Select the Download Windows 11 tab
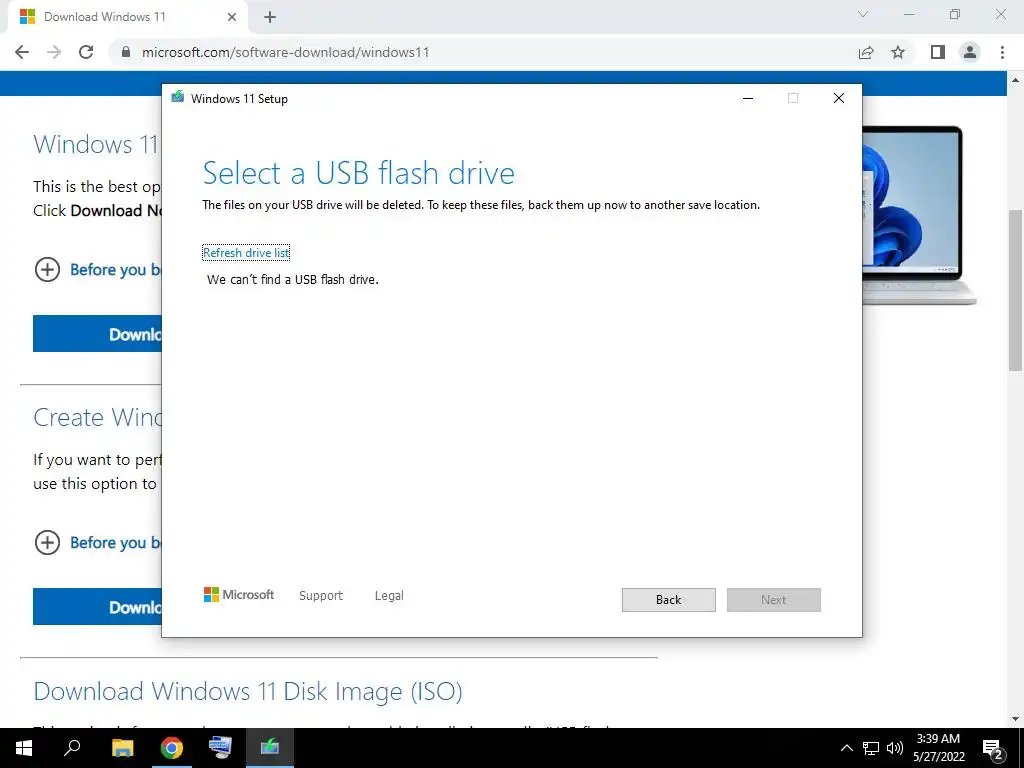Screen dimensions: 1024x768 (127, 17)
